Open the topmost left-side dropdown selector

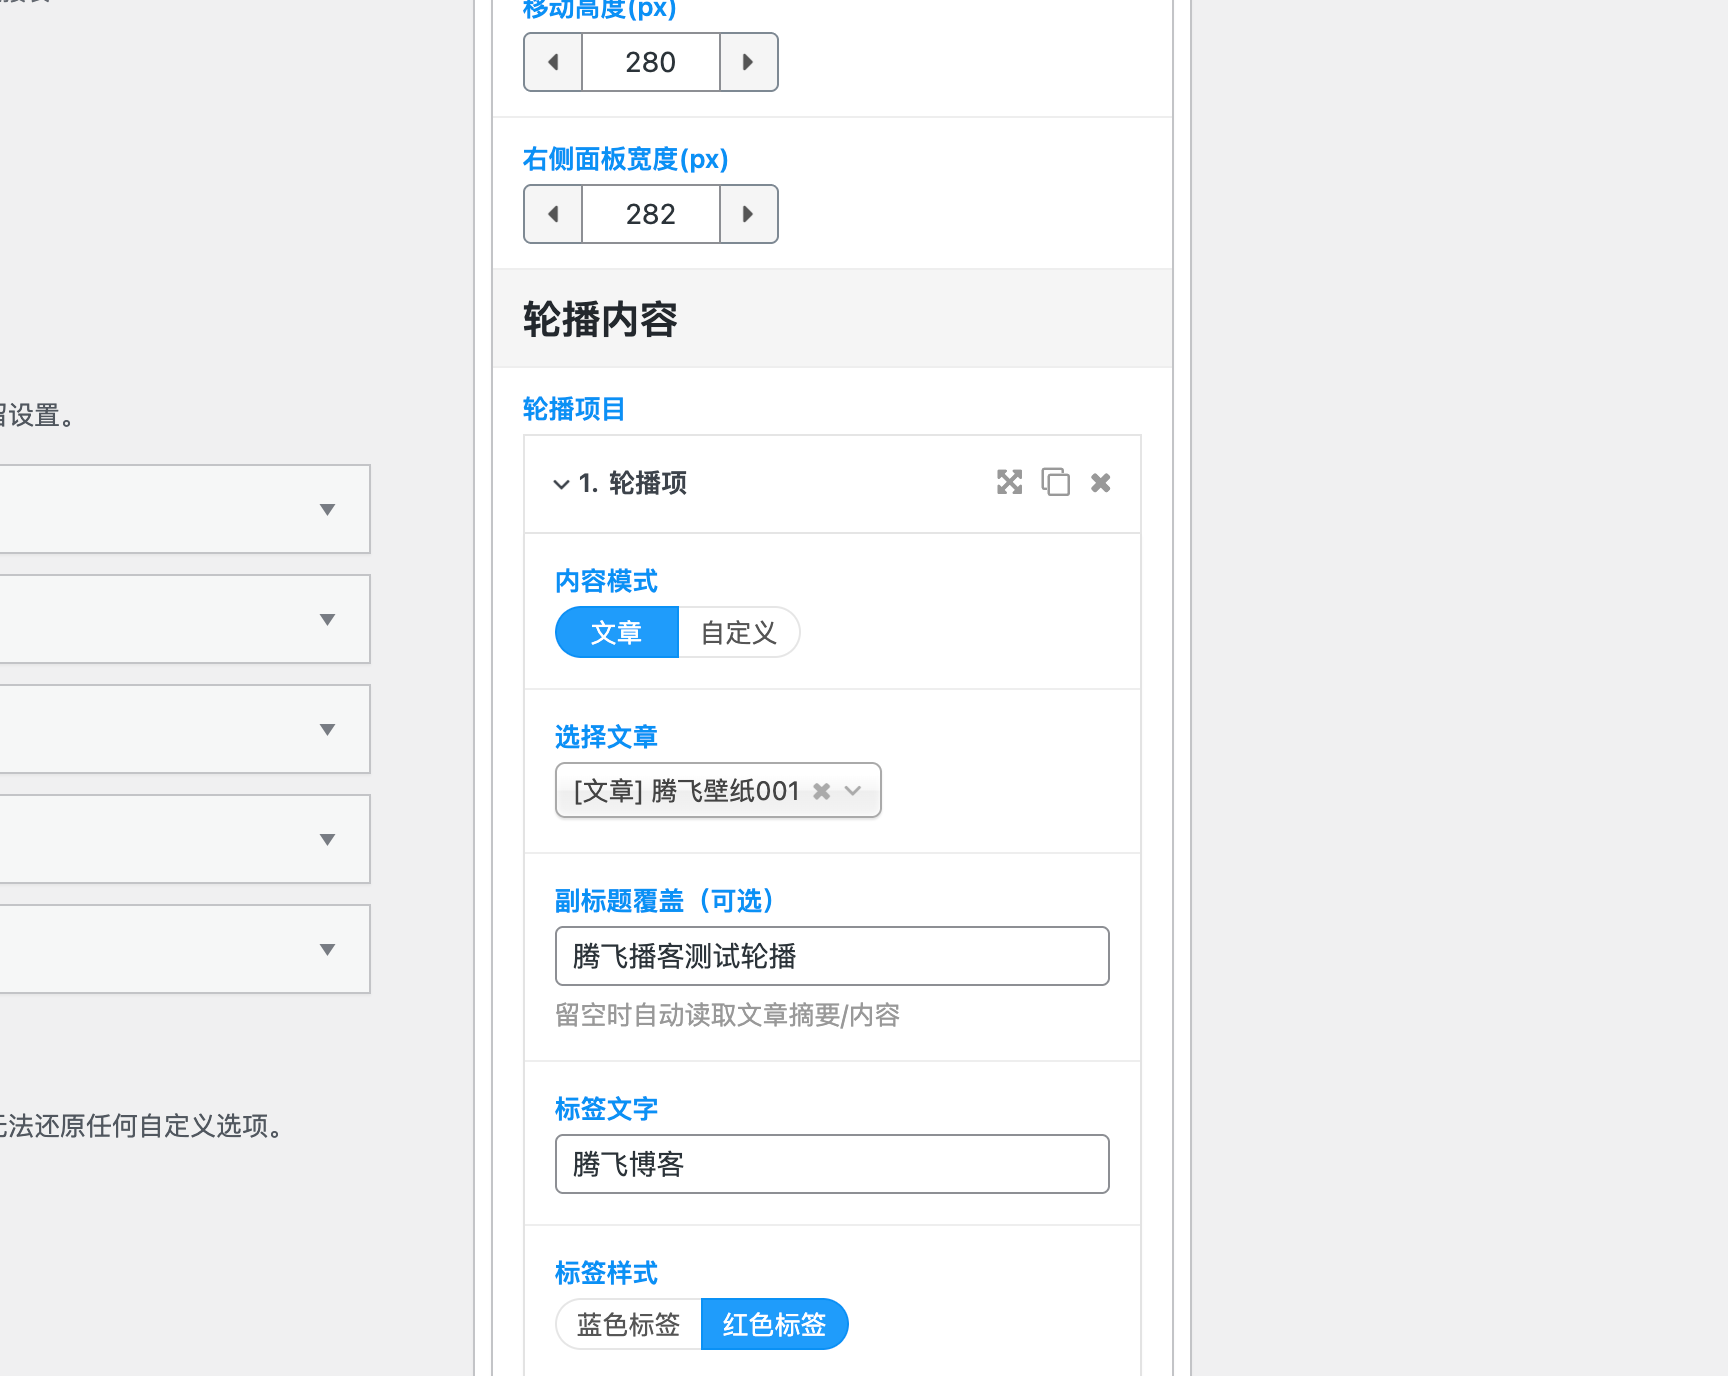click(327, 509)
